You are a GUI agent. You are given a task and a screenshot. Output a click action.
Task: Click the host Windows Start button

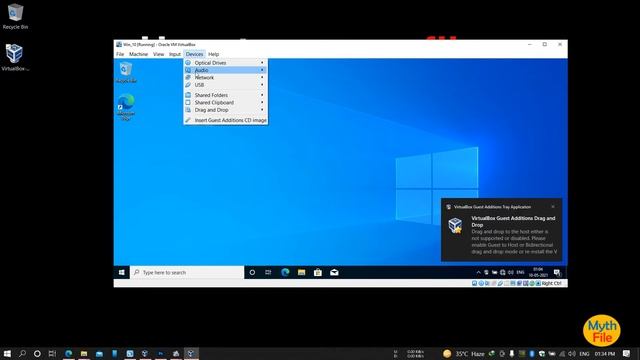7,353
